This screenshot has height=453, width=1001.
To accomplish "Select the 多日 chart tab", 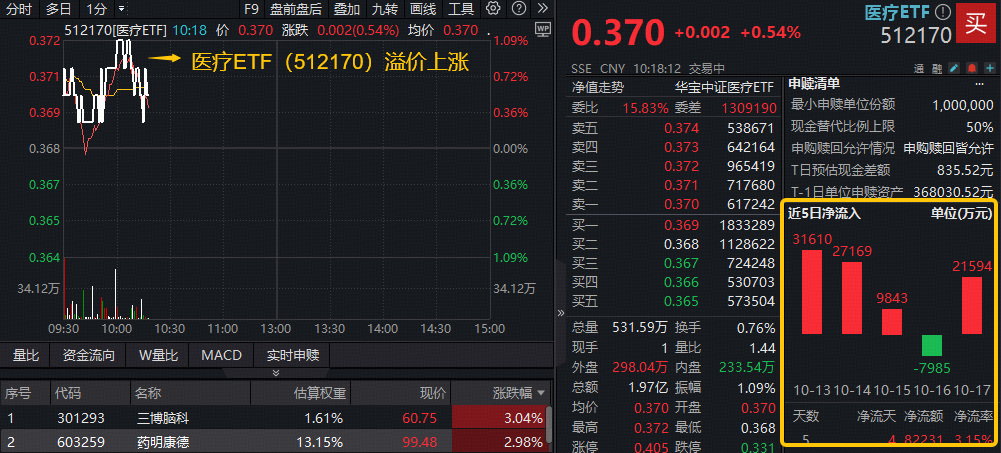I will [x=59, y=9].
